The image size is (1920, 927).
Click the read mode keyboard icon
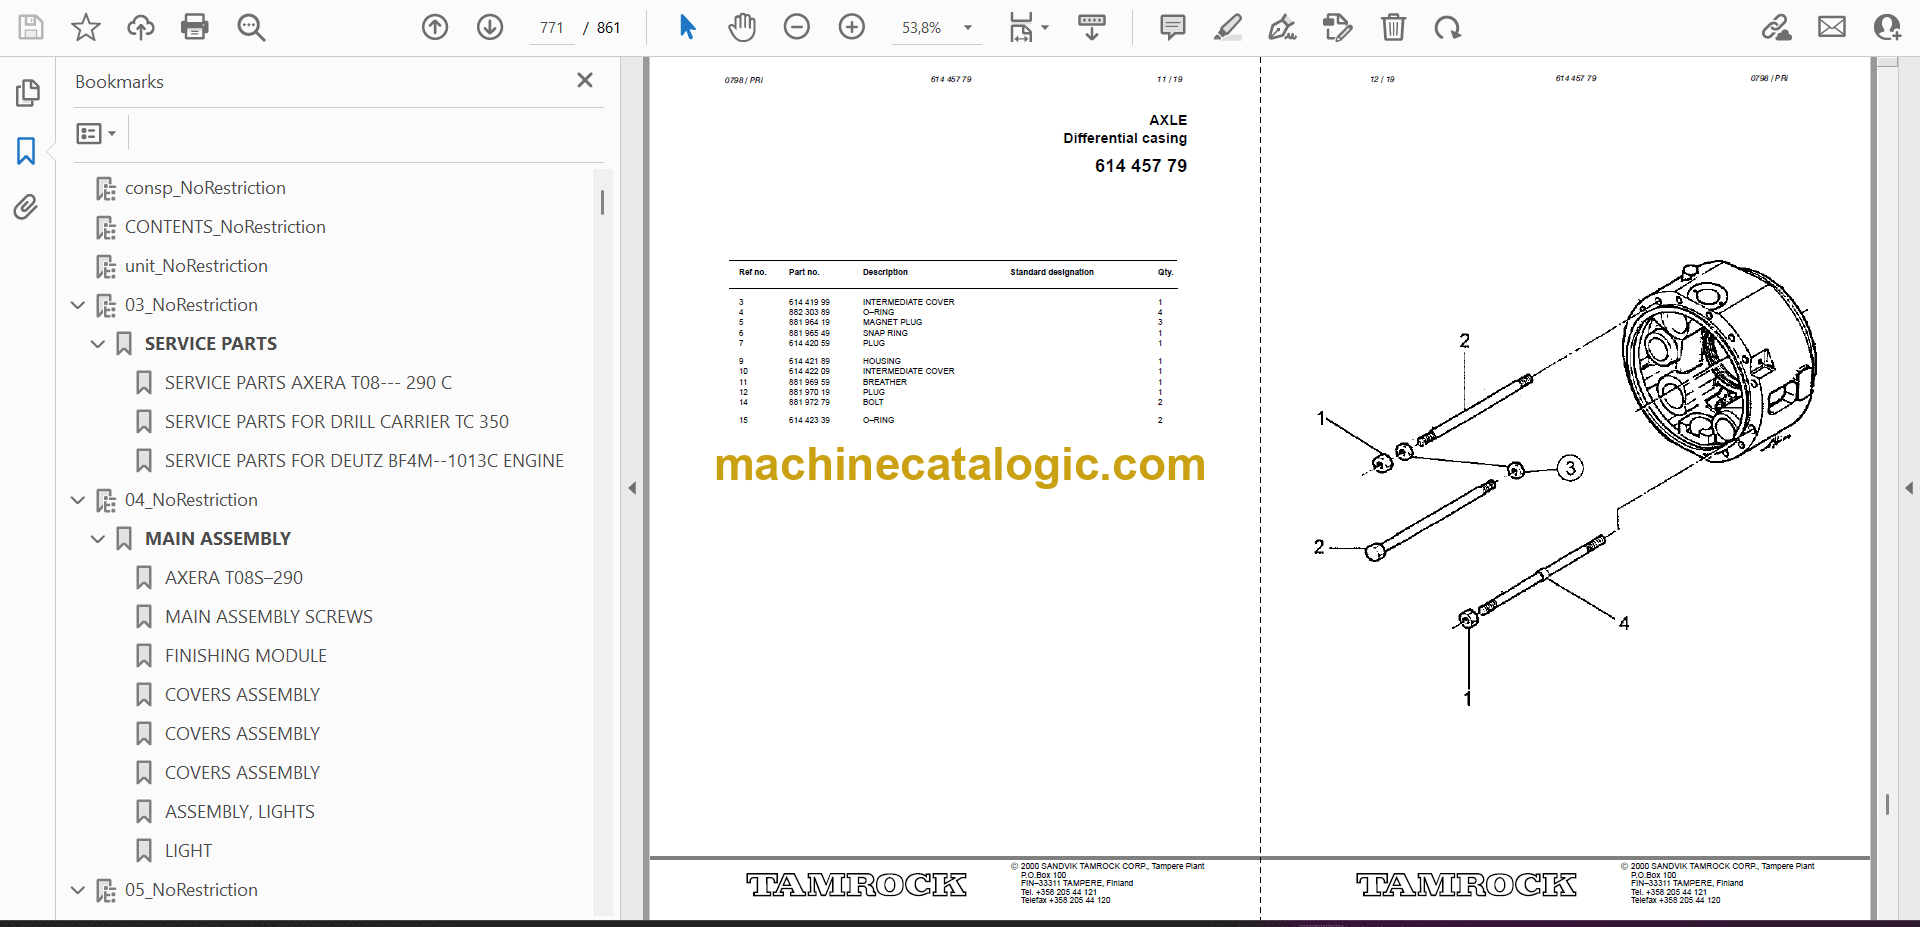click(1092, 27)
